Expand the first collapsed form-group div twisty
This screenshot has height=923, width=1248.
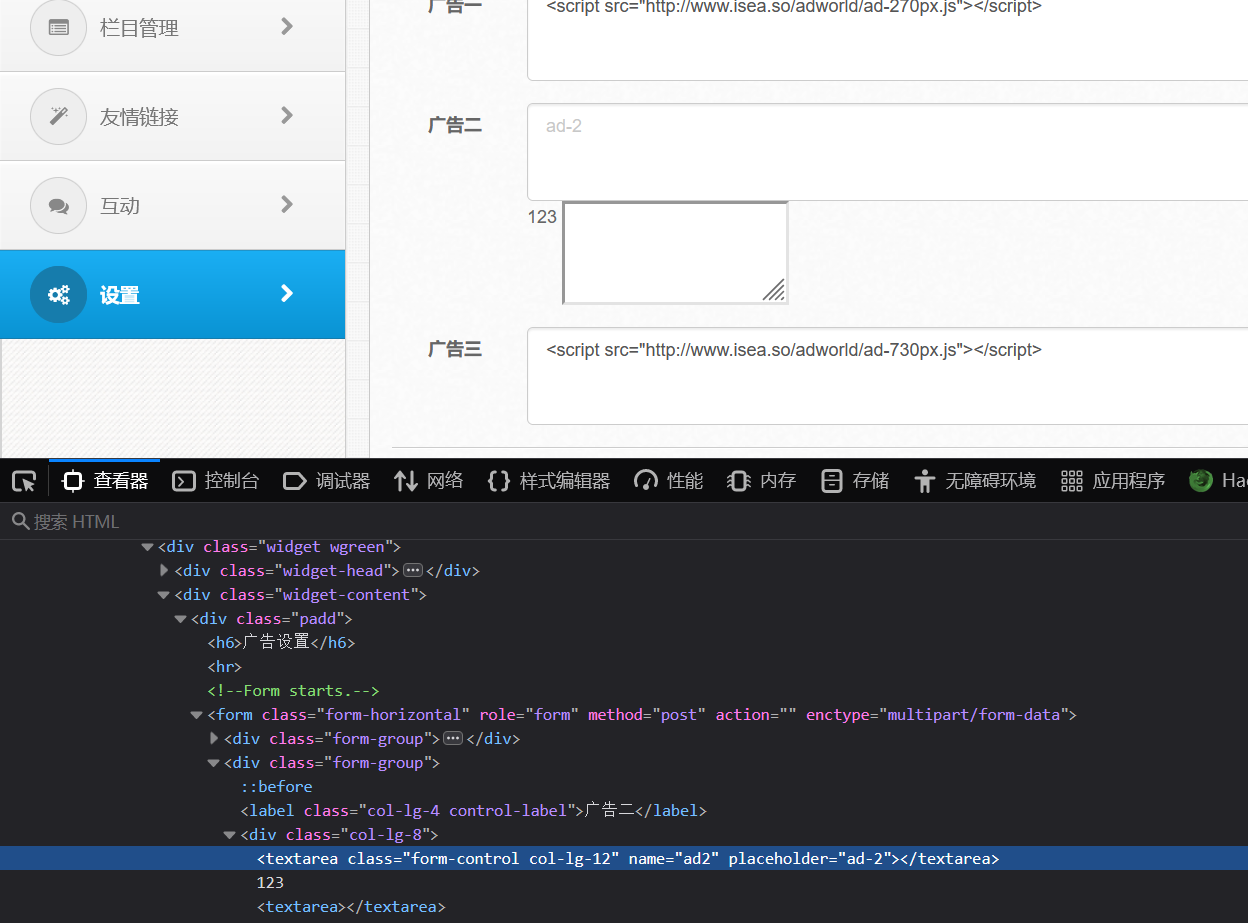pyautogui.click(x=214, y=739)
